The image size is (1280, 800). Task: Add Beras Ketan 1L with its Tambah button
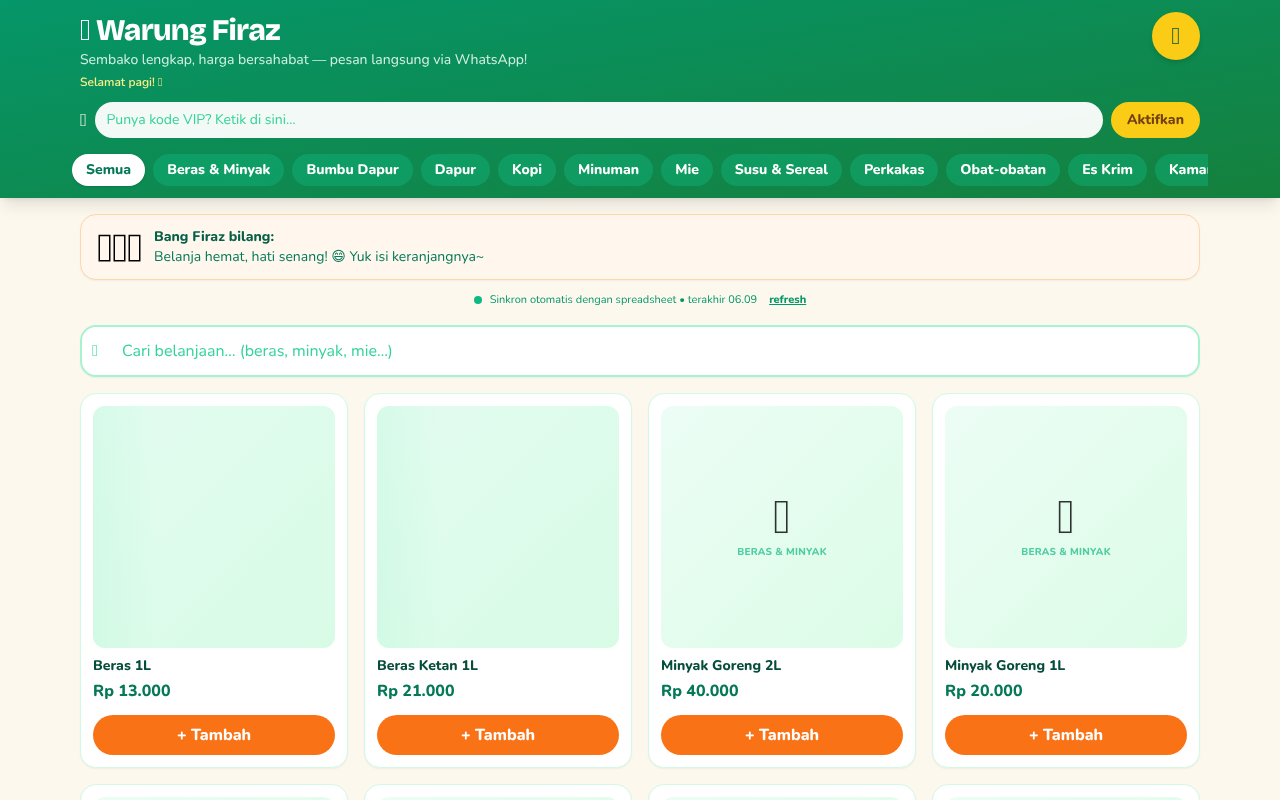click(x=498, y=735)
